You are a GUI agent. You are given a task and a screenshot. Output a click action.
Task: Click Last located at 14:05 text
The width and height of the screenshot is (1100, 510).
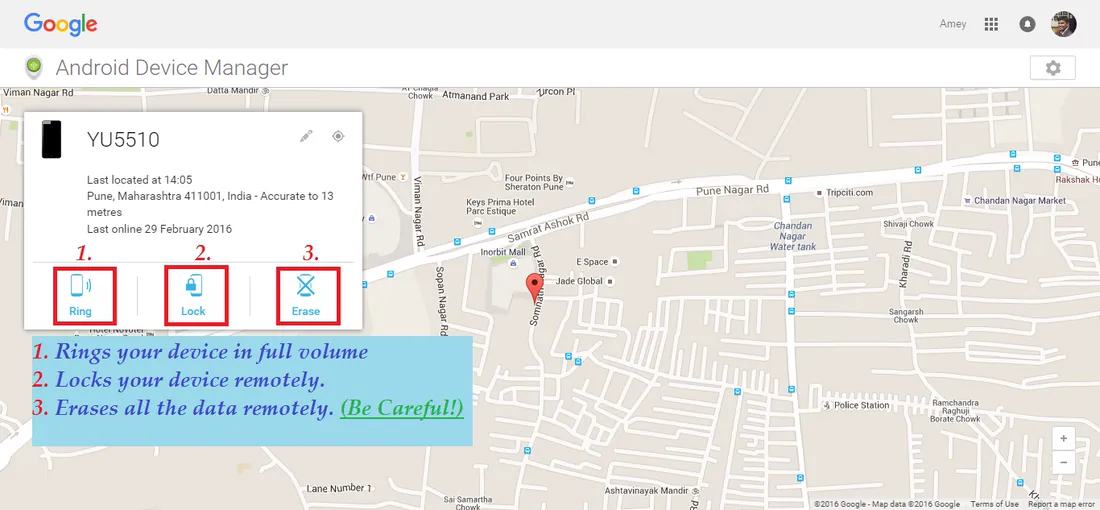(x=140, y=180)
